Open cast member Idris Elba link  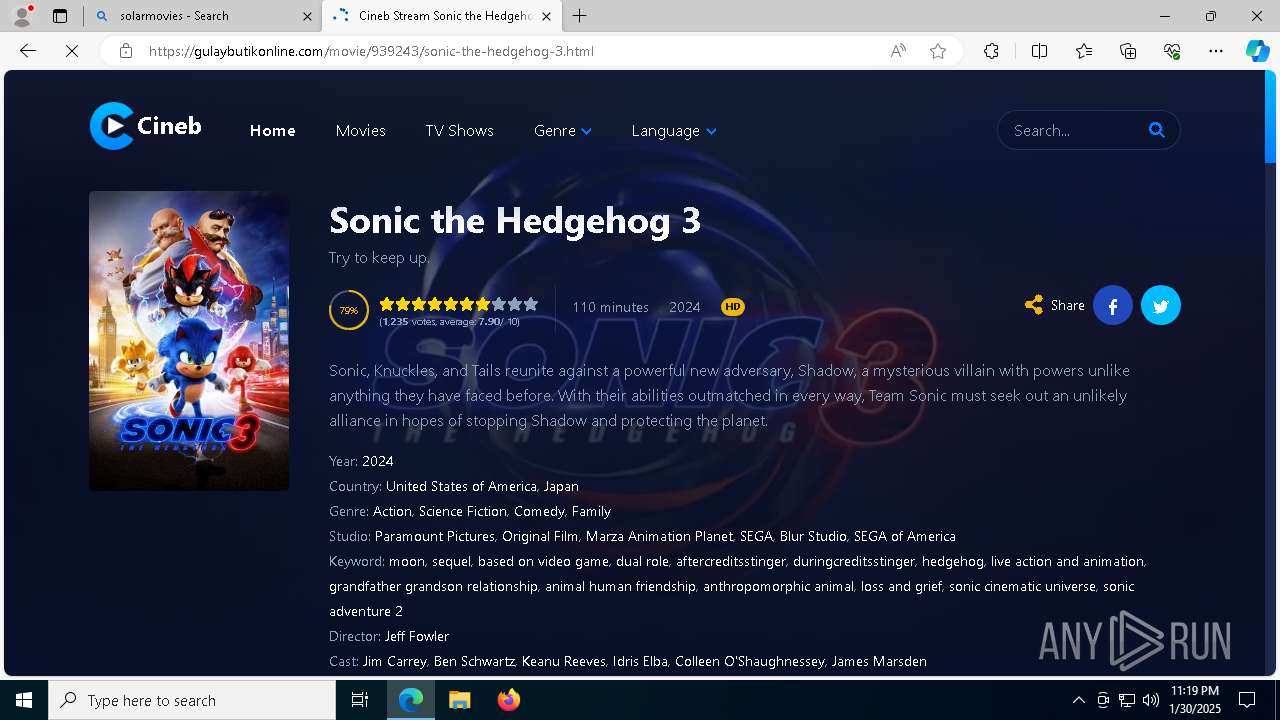pyautogui.click(x=640, y=661)
